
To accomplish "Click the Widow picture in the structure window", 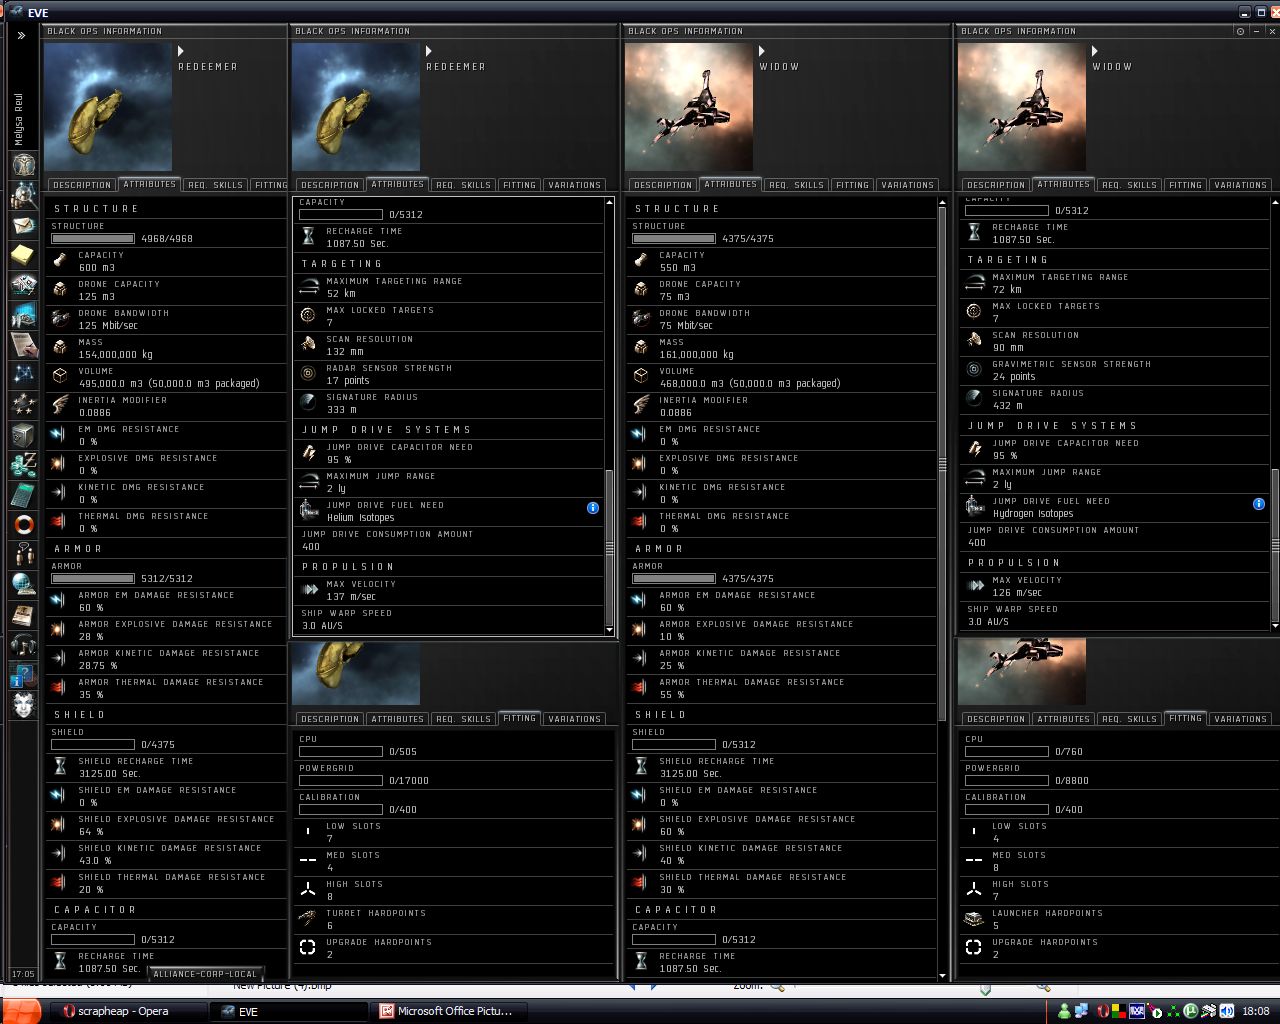I will pos(689,107).
